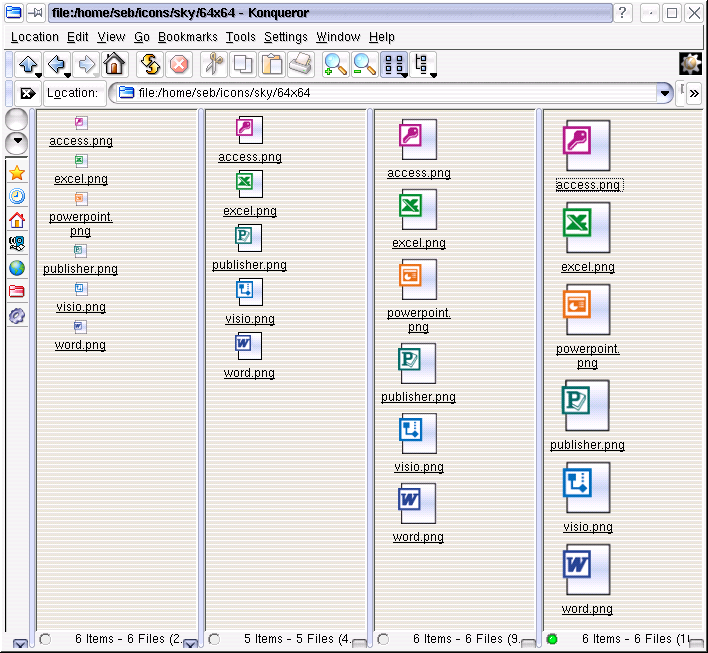Go forward with the Forward arrow
The height and width of the screenshot is (653, 708).
86,64
